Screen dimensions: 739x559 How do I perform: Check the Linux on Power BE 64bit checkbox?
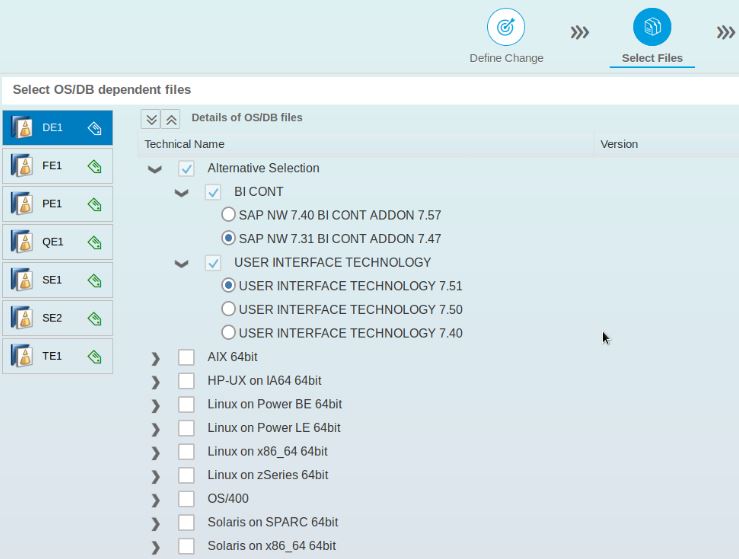[x=186, y=404]
